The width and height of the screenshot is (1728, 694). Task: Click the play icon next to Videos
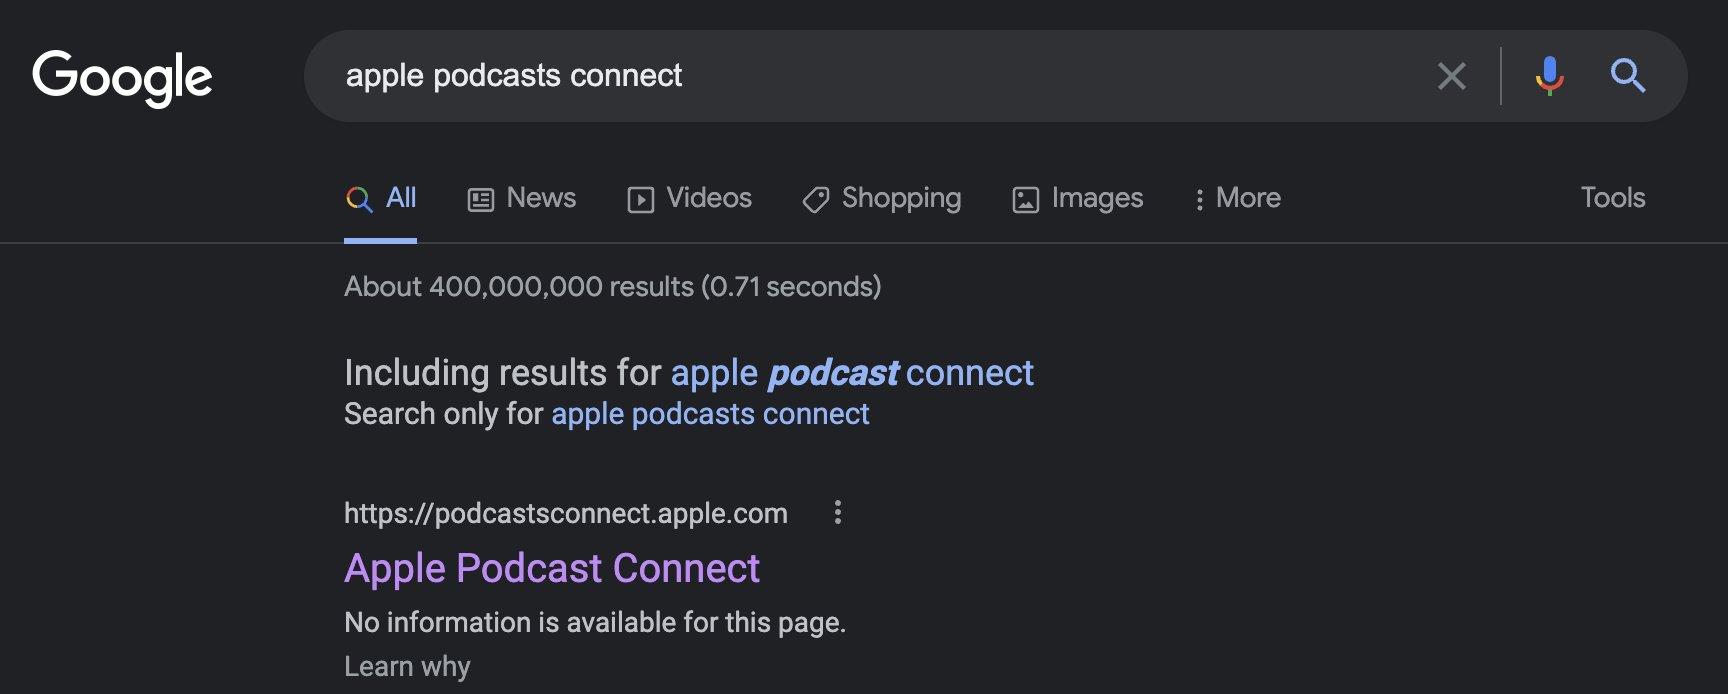640,200
